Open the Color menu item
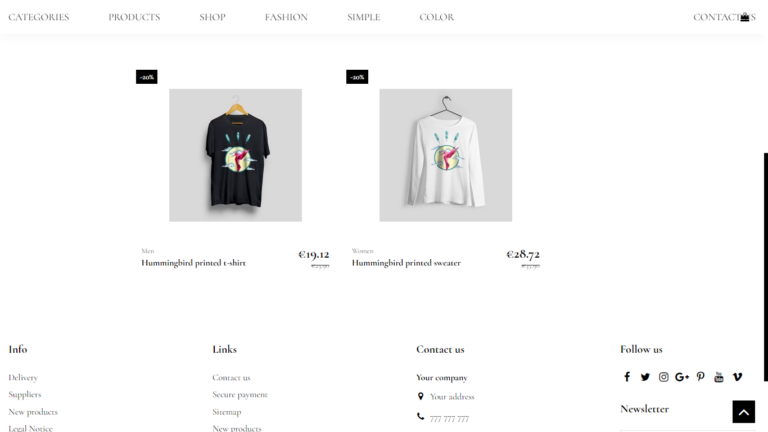Viewport: 768px width, 432px height. click(x=436, y=17)
